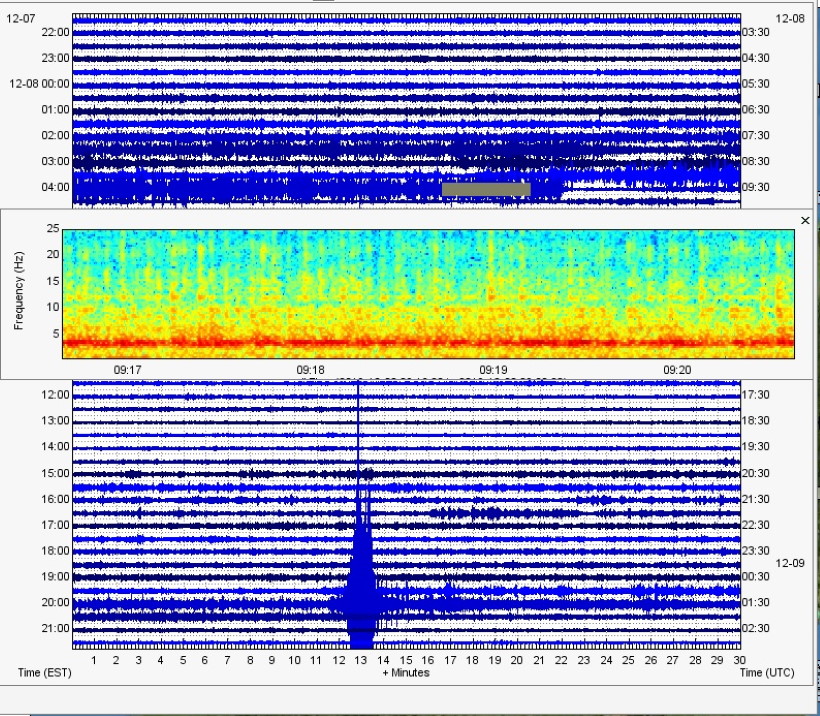Click the 12-07 date label at top left

click(20, 19)
